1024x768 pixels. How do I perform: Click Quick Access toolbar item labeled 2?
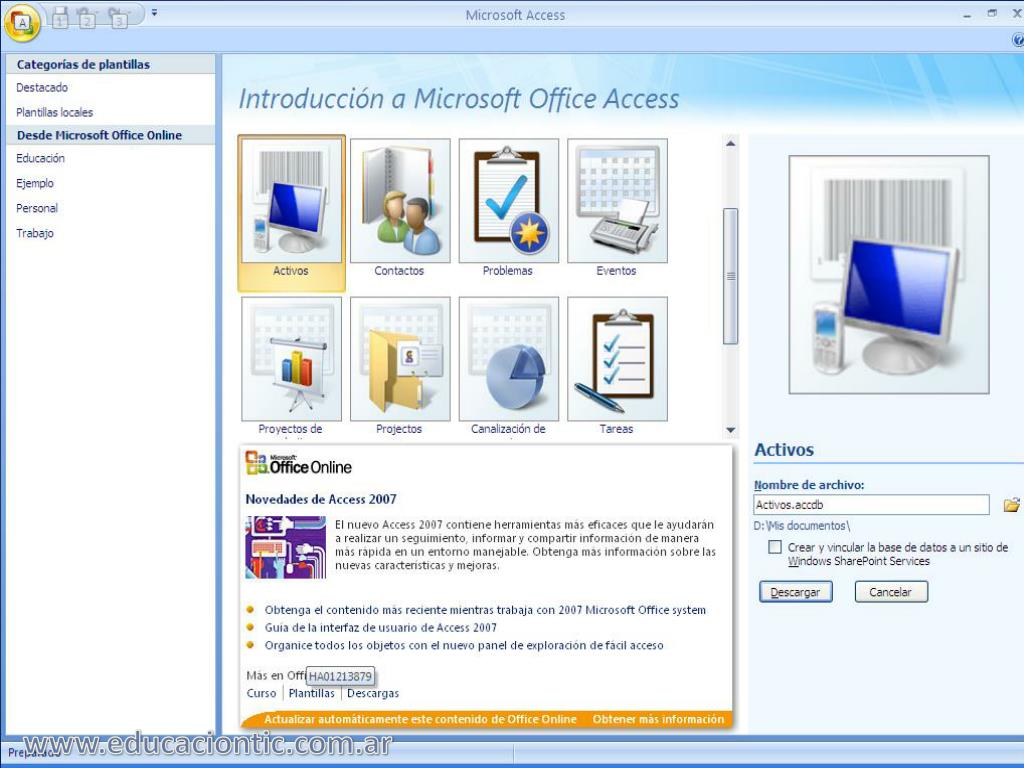click(86, 18)
